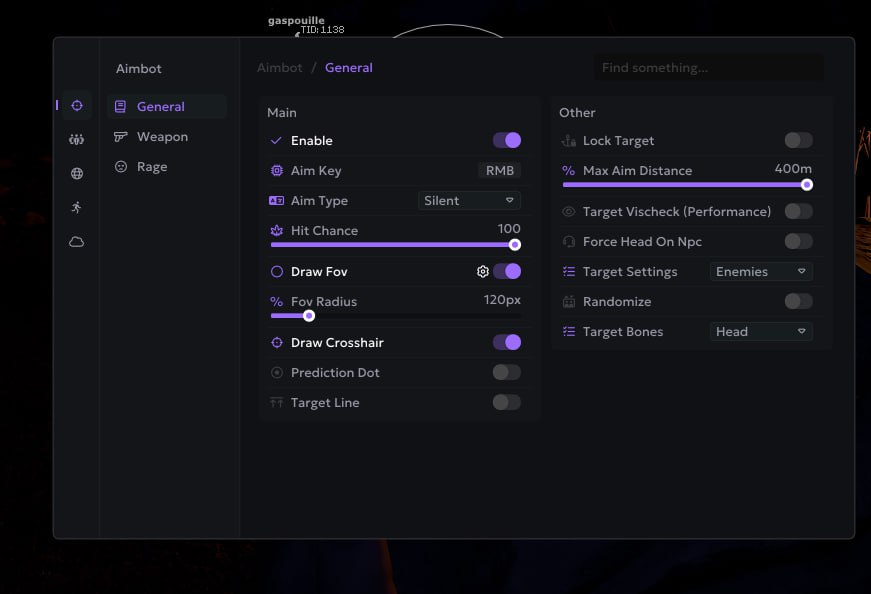Open the players group sidebar icon

tap(77, 140)
